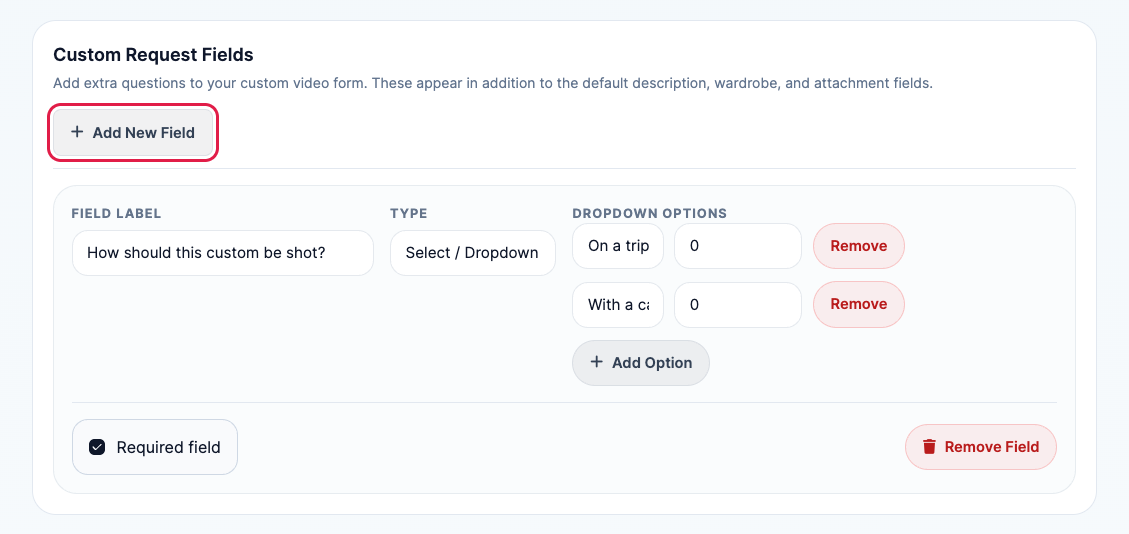
Task: Click the Remove Field button
Action: coord(981,447)
